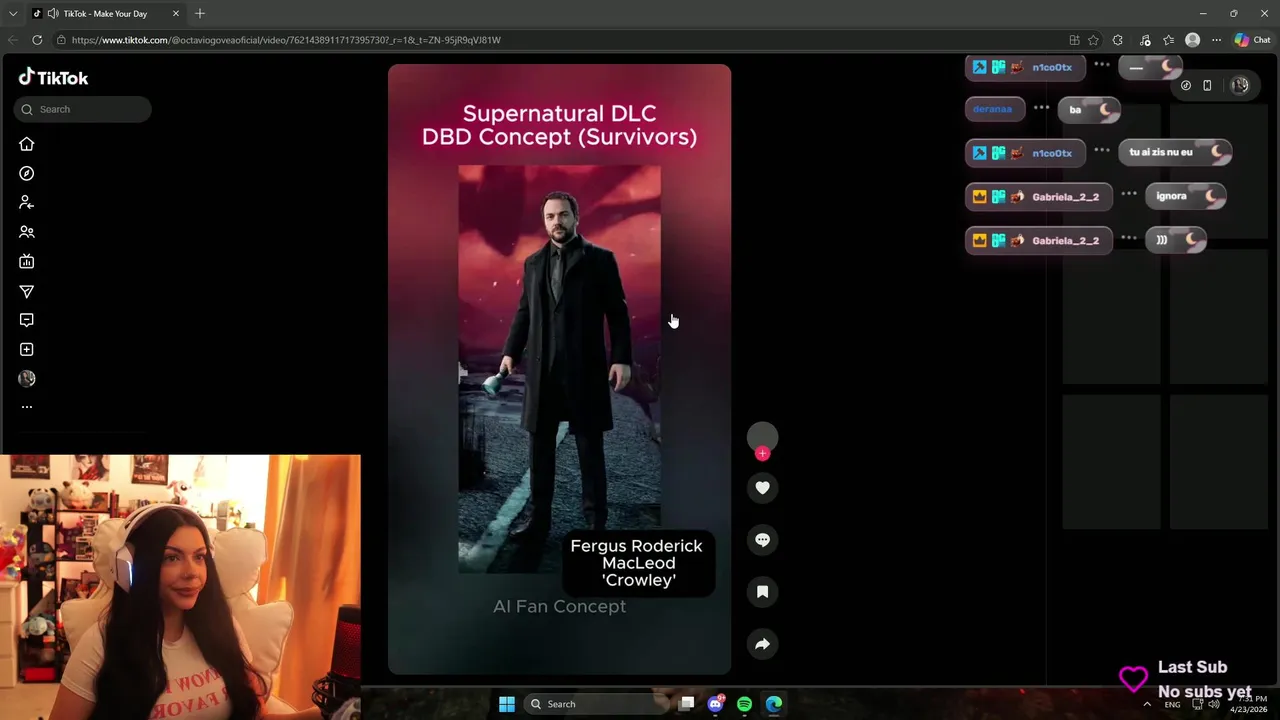Screen dimensions: 1280x720
Task: Open the account avatar in floating toolbar
Action: coord(1240,86)
